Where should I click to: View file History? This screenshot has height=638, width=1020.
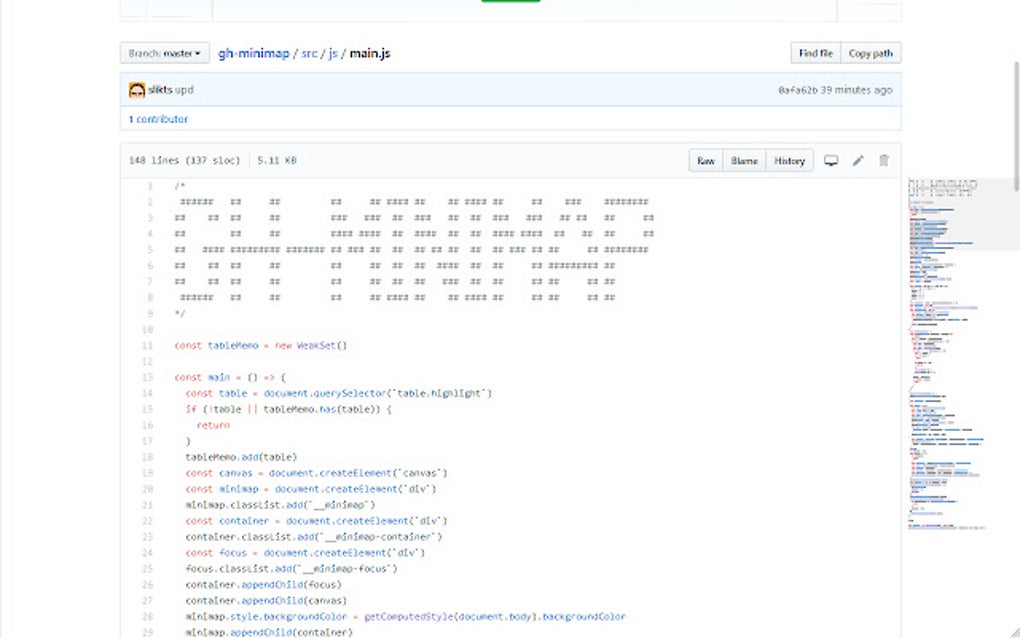pyautogui.click(x=789, y=161)
